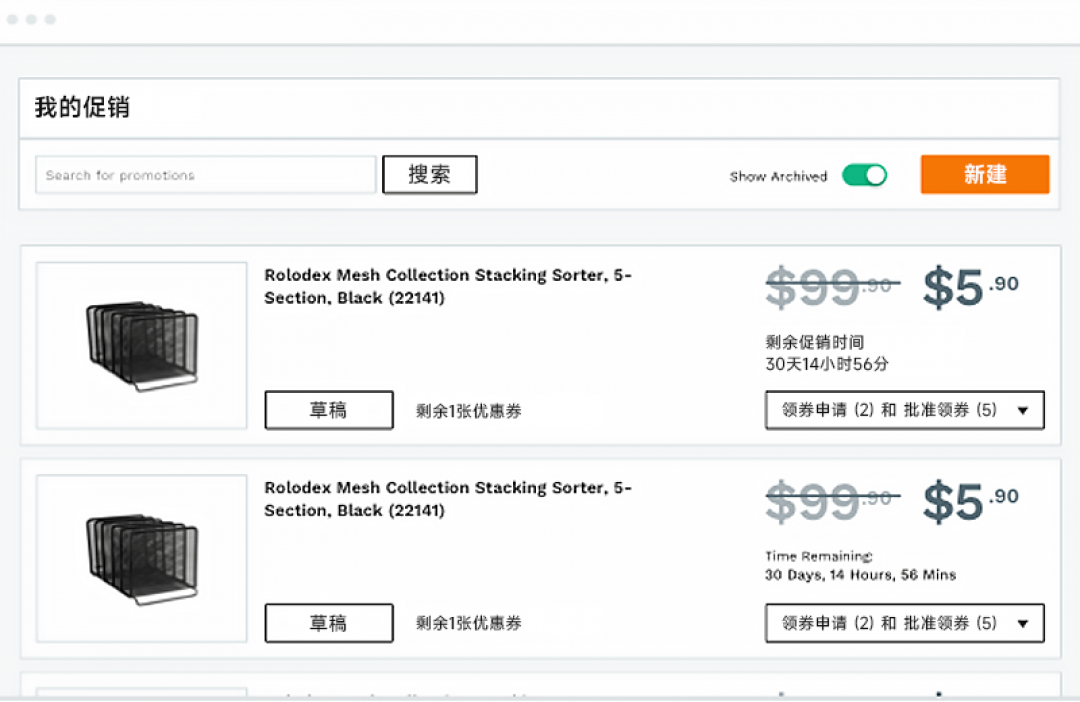Click the 剩余促销时间 label
Viewport: 1080px width, 702px height.
tap(815, 342)
